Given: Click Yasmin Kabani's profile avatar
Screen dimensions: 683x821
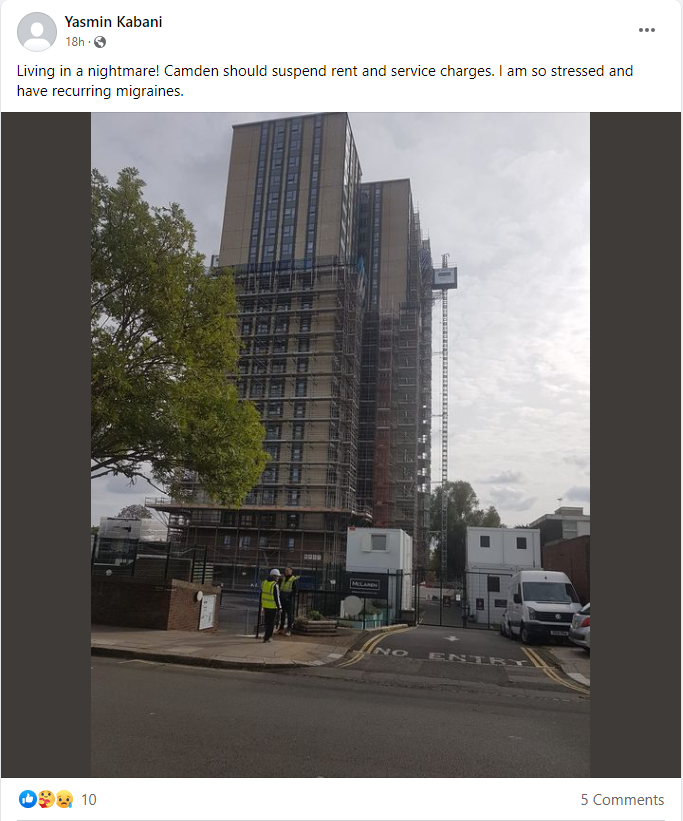Looking at the screenshot, I should pyautogui.click(x=37, y=32).
